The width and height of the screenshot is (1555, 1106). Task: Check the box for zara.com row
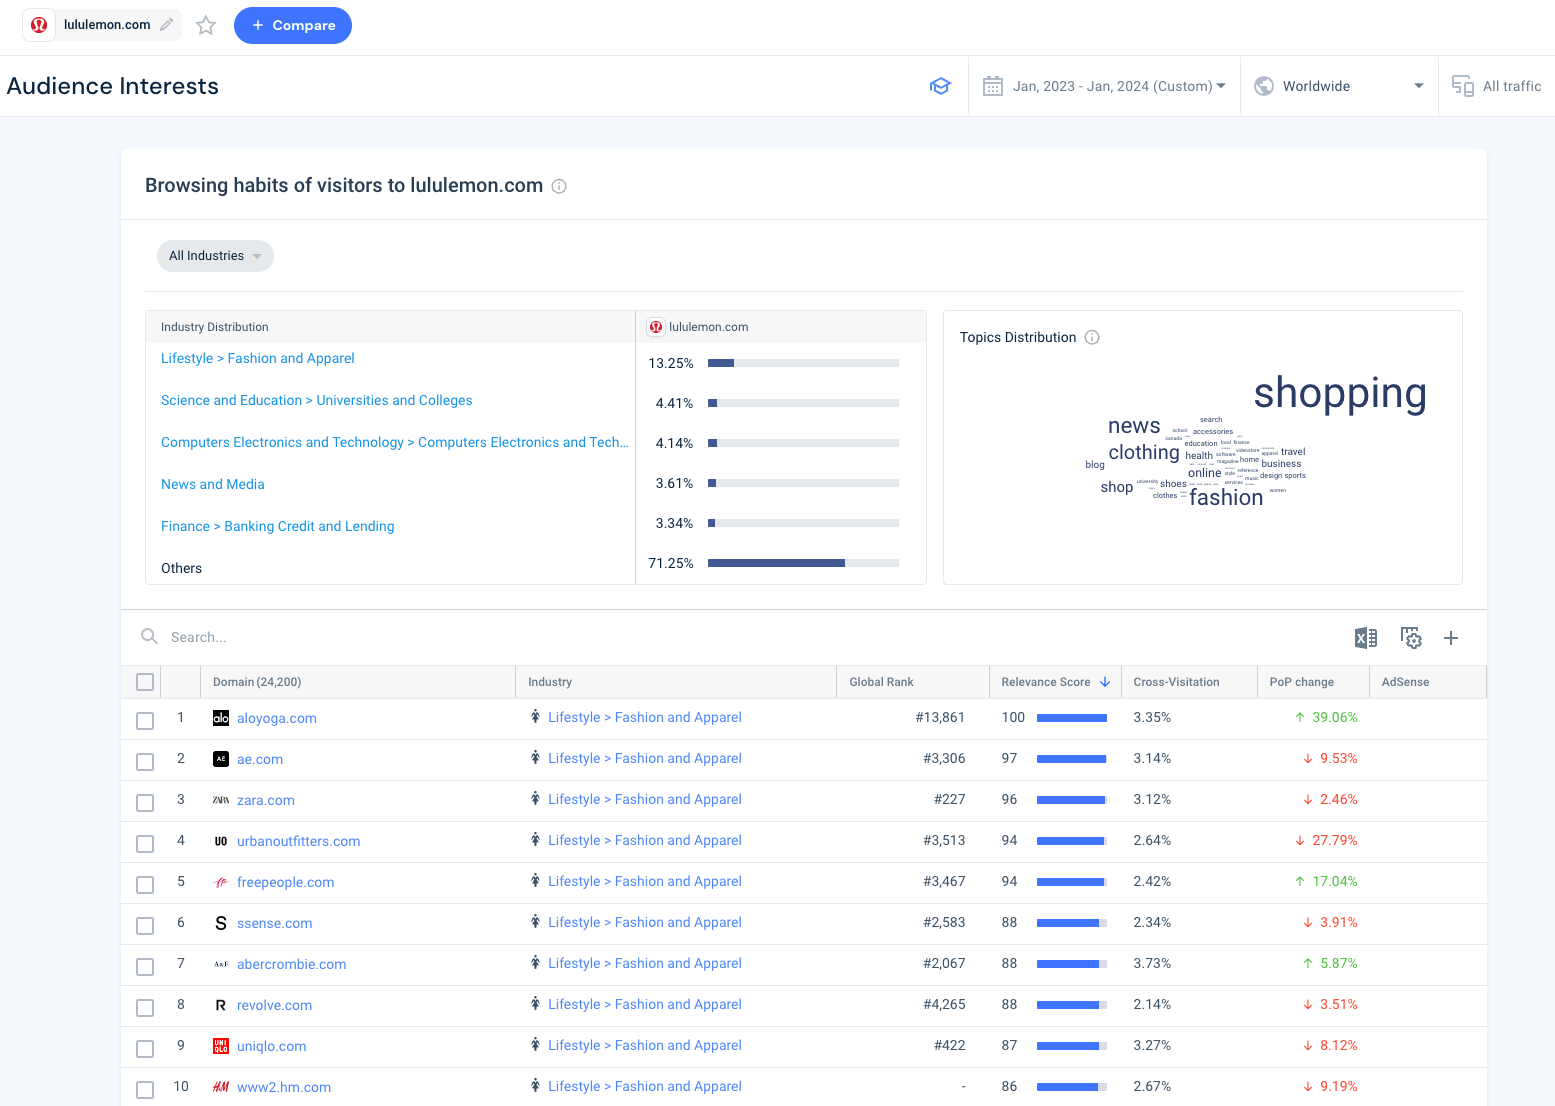pos(145,803)
